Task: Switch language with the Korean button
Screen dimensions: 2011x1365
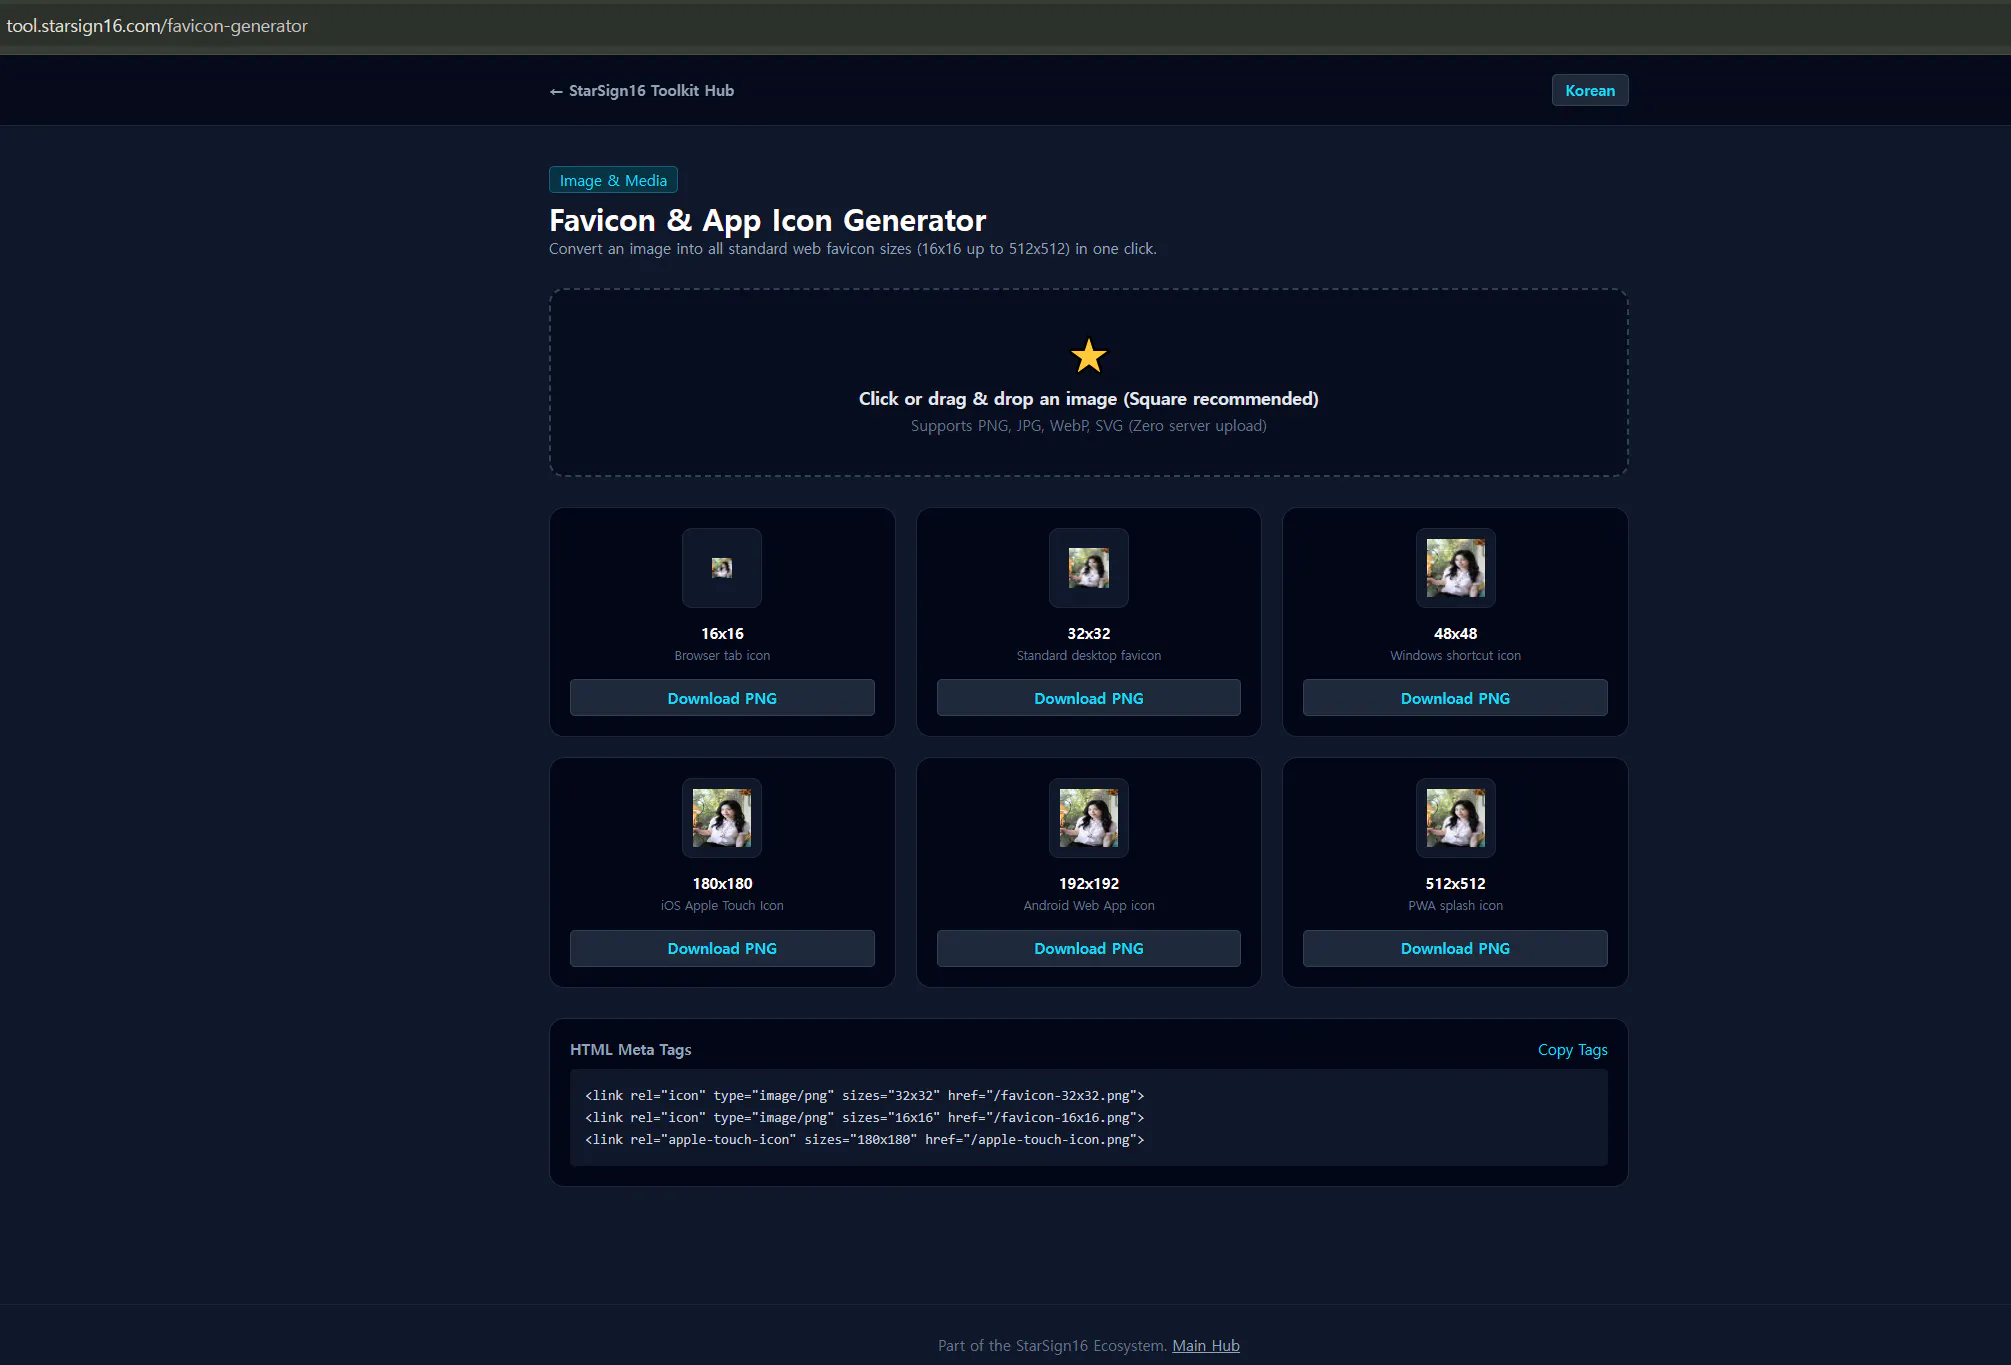Action: click(1590, 90)
